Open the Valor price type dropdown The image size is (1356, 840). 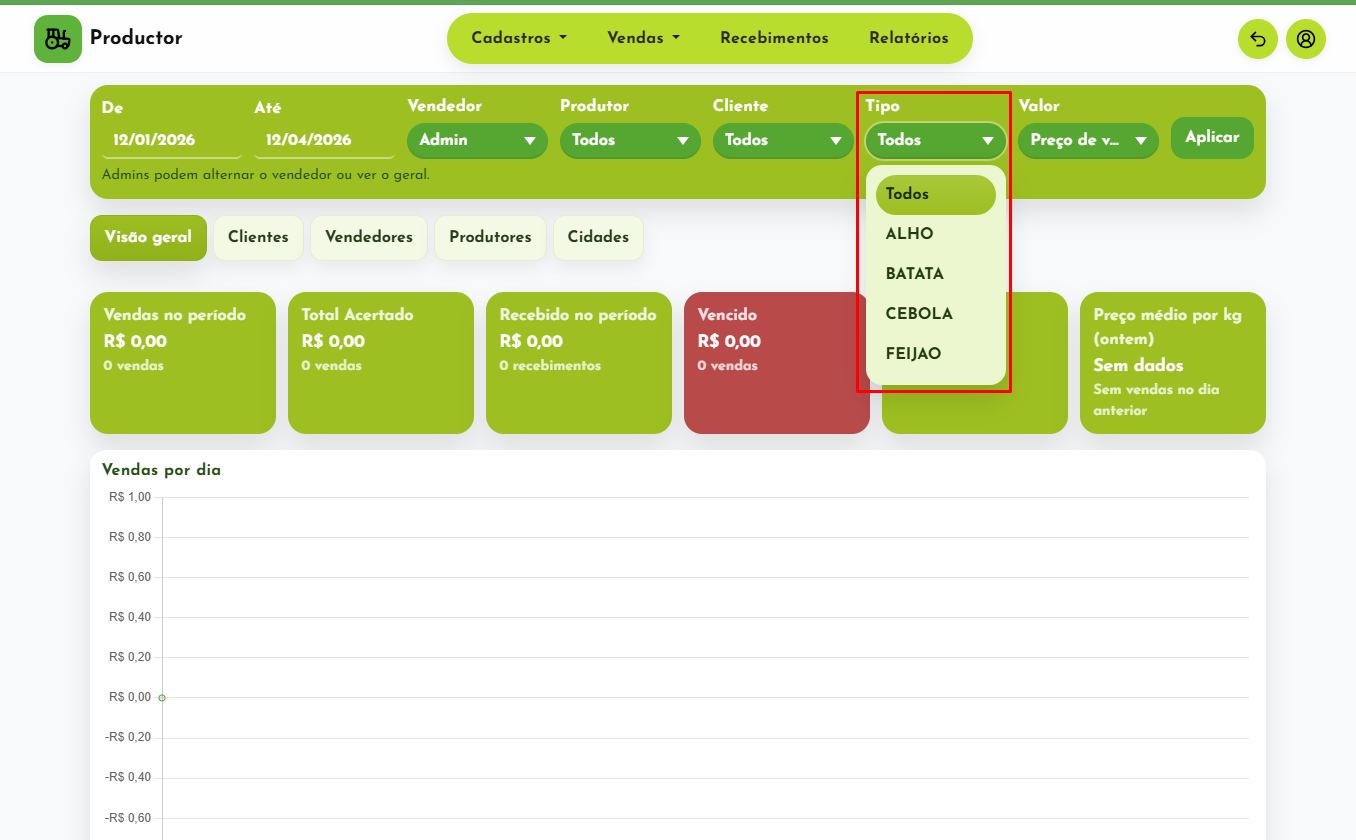[x=1088, y=141]
